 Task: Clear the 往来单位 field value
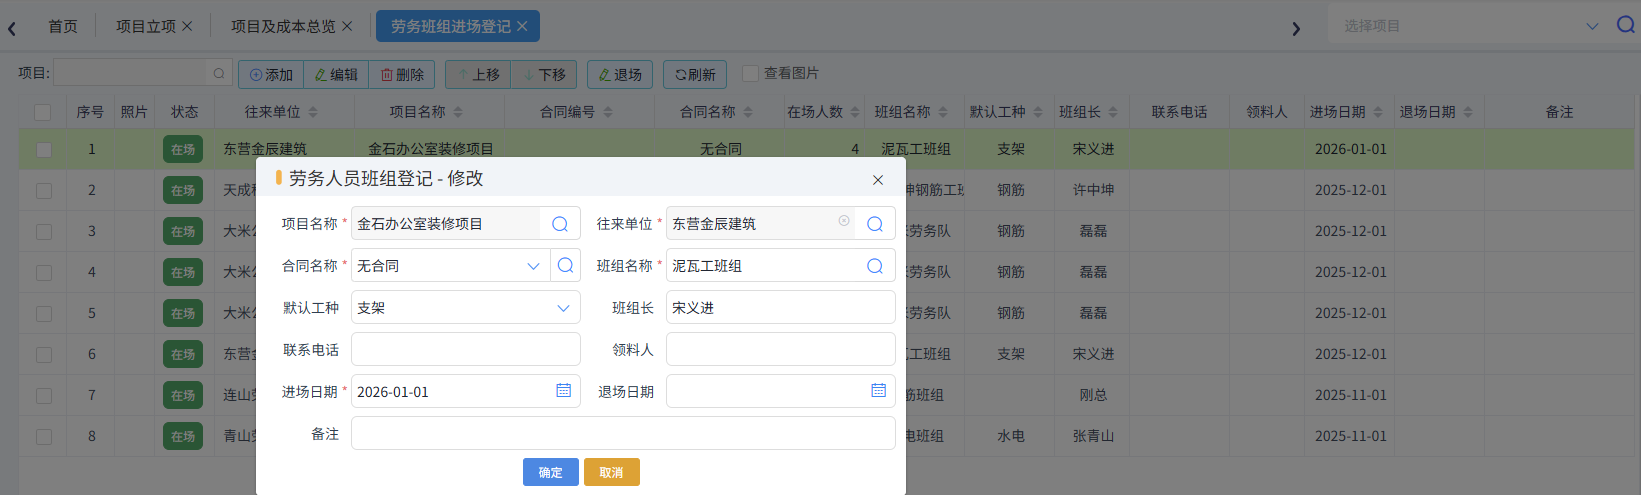[844, 221]
